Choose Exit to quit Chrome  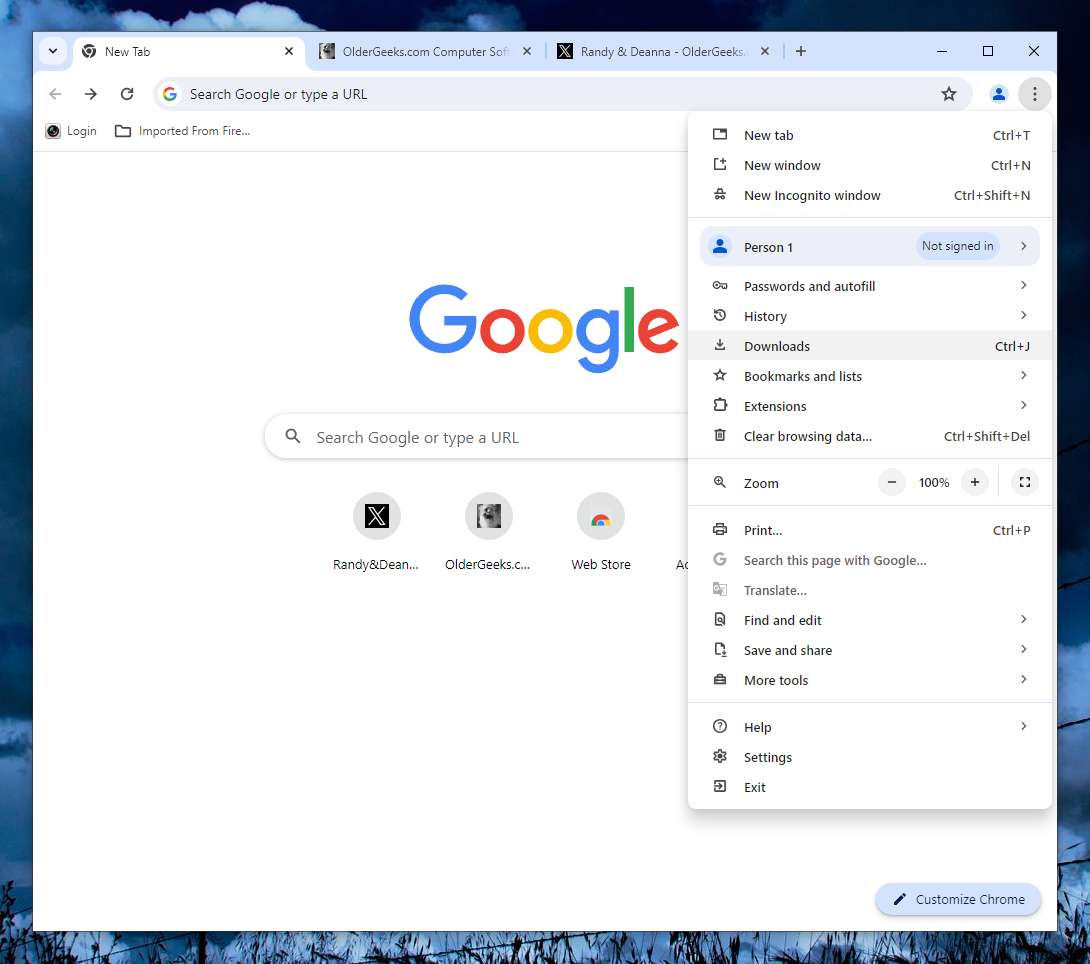[x=870, y=787]
